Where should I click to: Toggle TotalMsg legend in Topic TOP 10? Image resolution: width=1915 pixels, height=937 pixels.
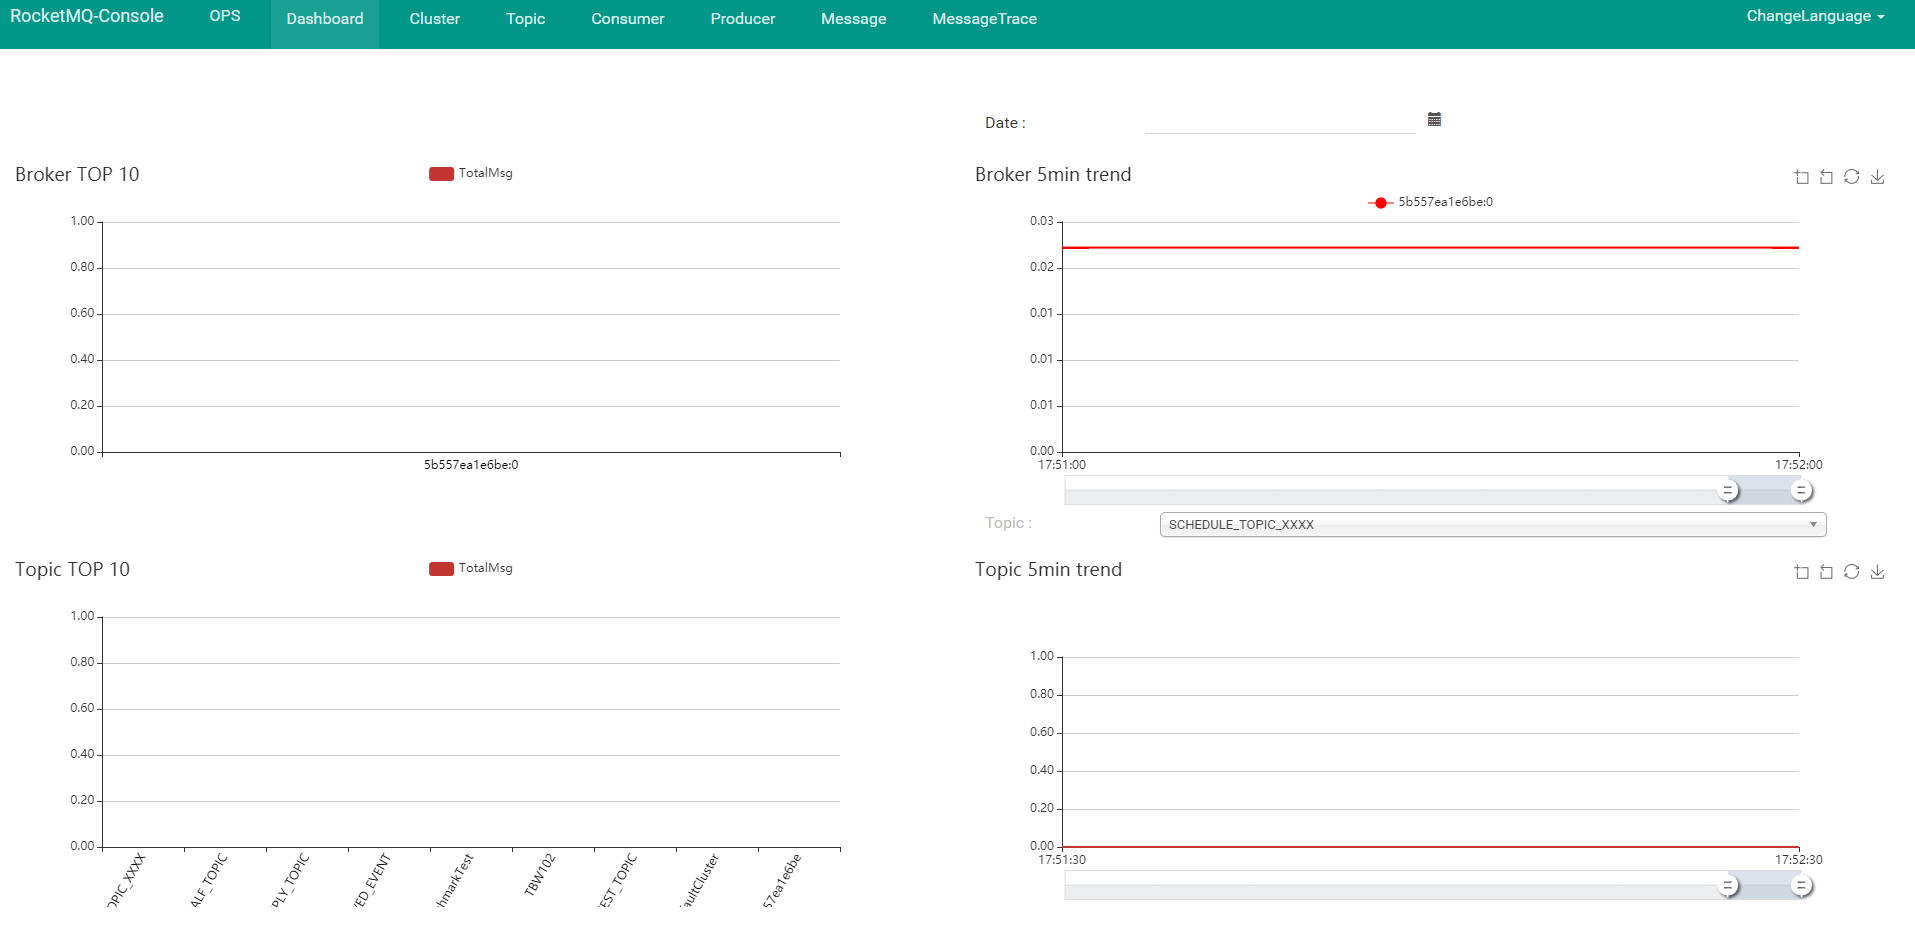tap(471, 568)
